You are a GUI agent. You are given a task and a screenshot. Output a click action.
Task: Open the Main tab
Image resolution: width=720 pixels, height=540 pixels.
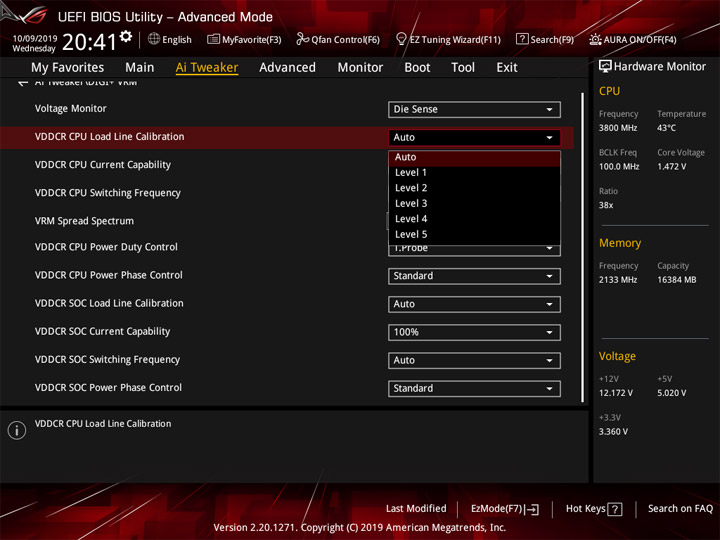point(140,68)
